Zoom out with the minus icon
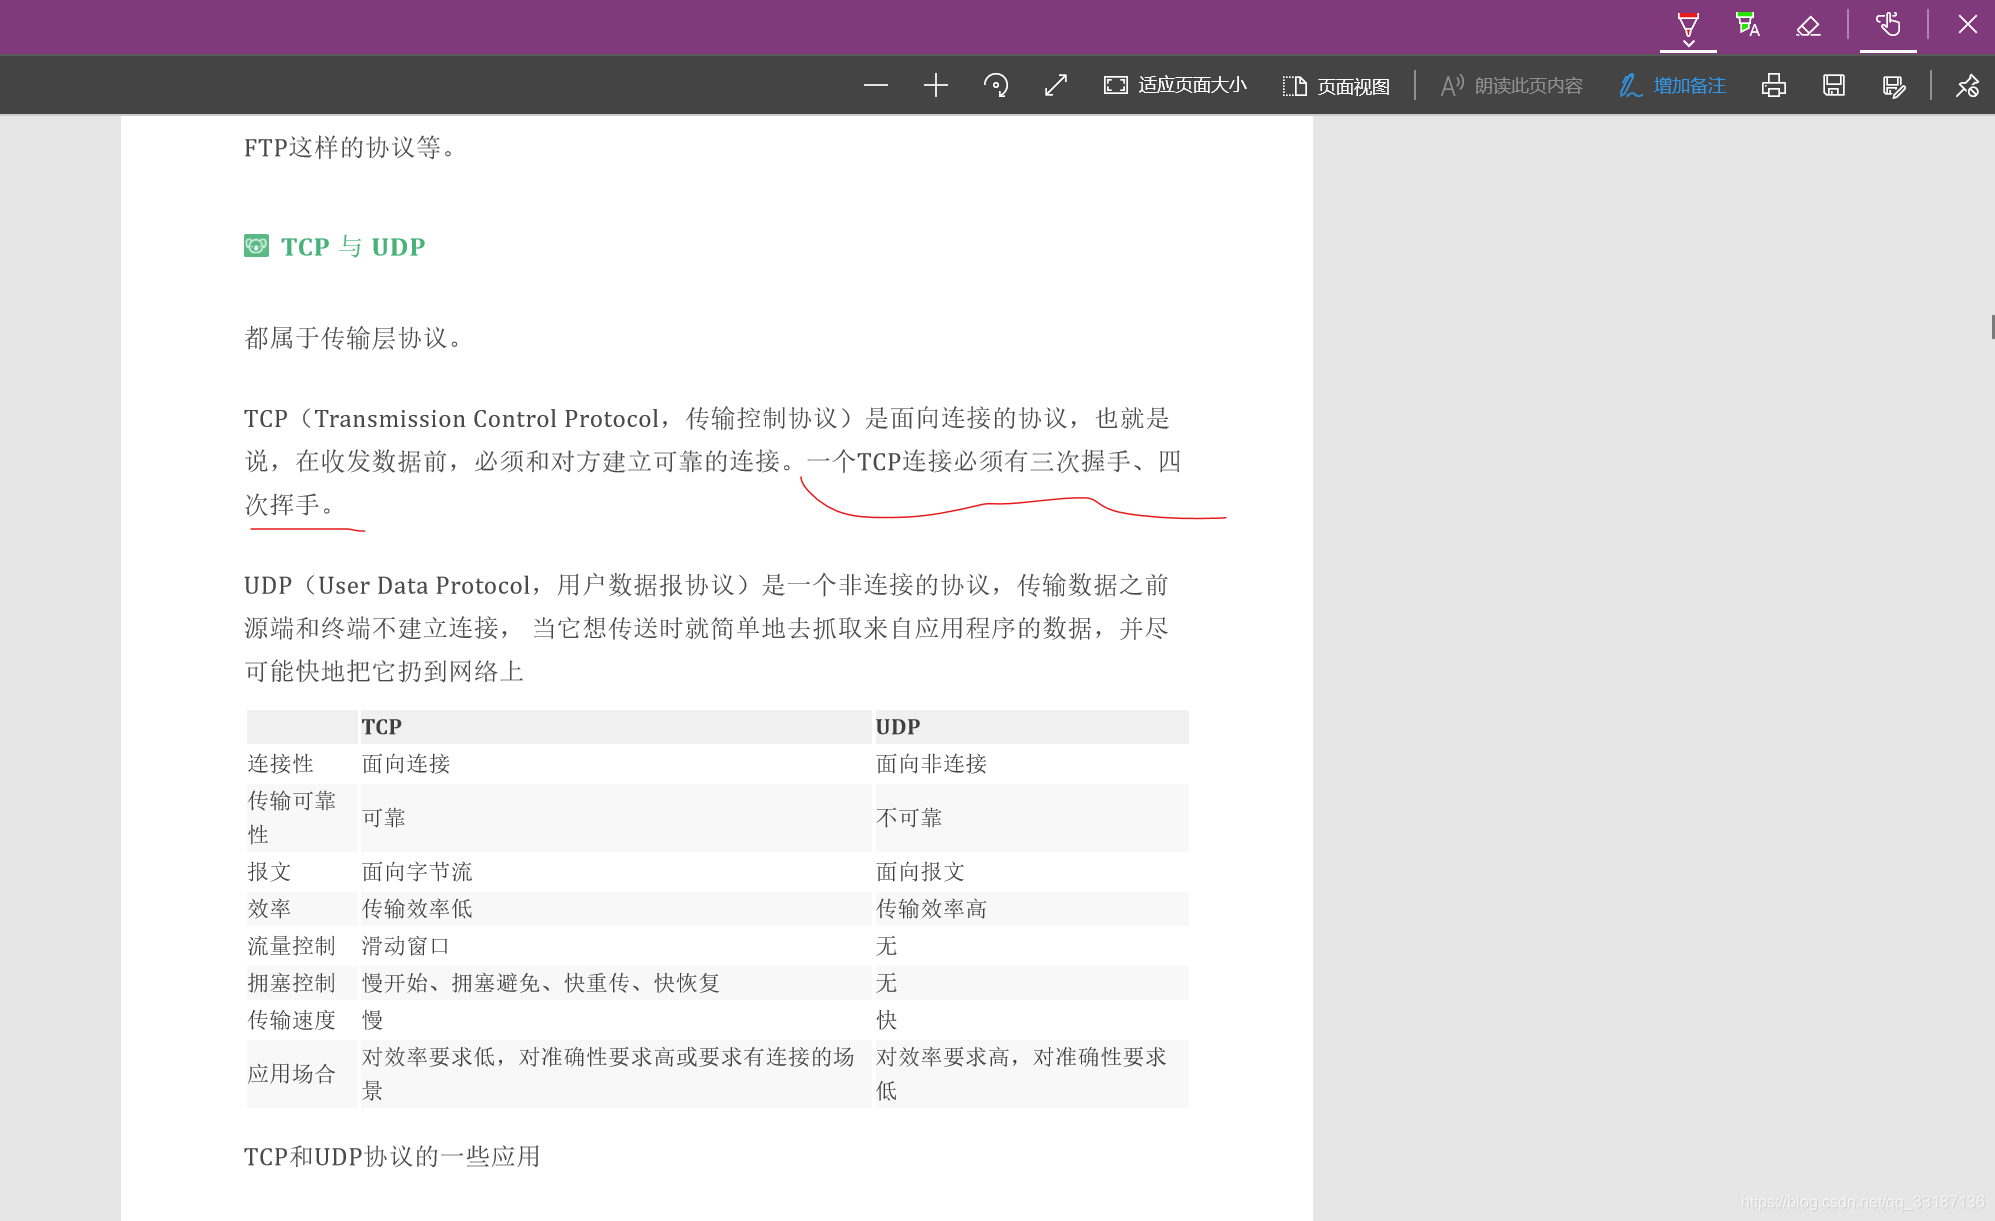1995x1221 pixels. click(x=876, y=86)
